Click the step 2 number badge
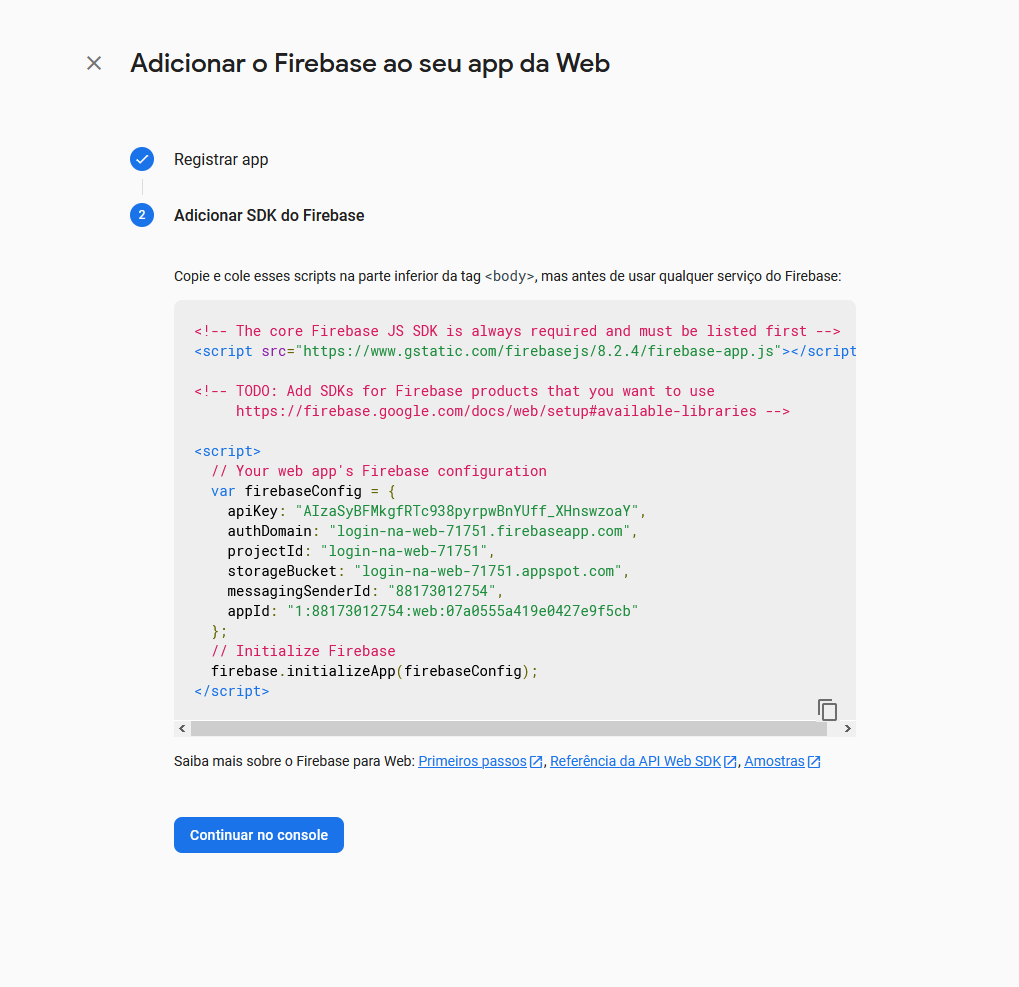 click(142, 215)
